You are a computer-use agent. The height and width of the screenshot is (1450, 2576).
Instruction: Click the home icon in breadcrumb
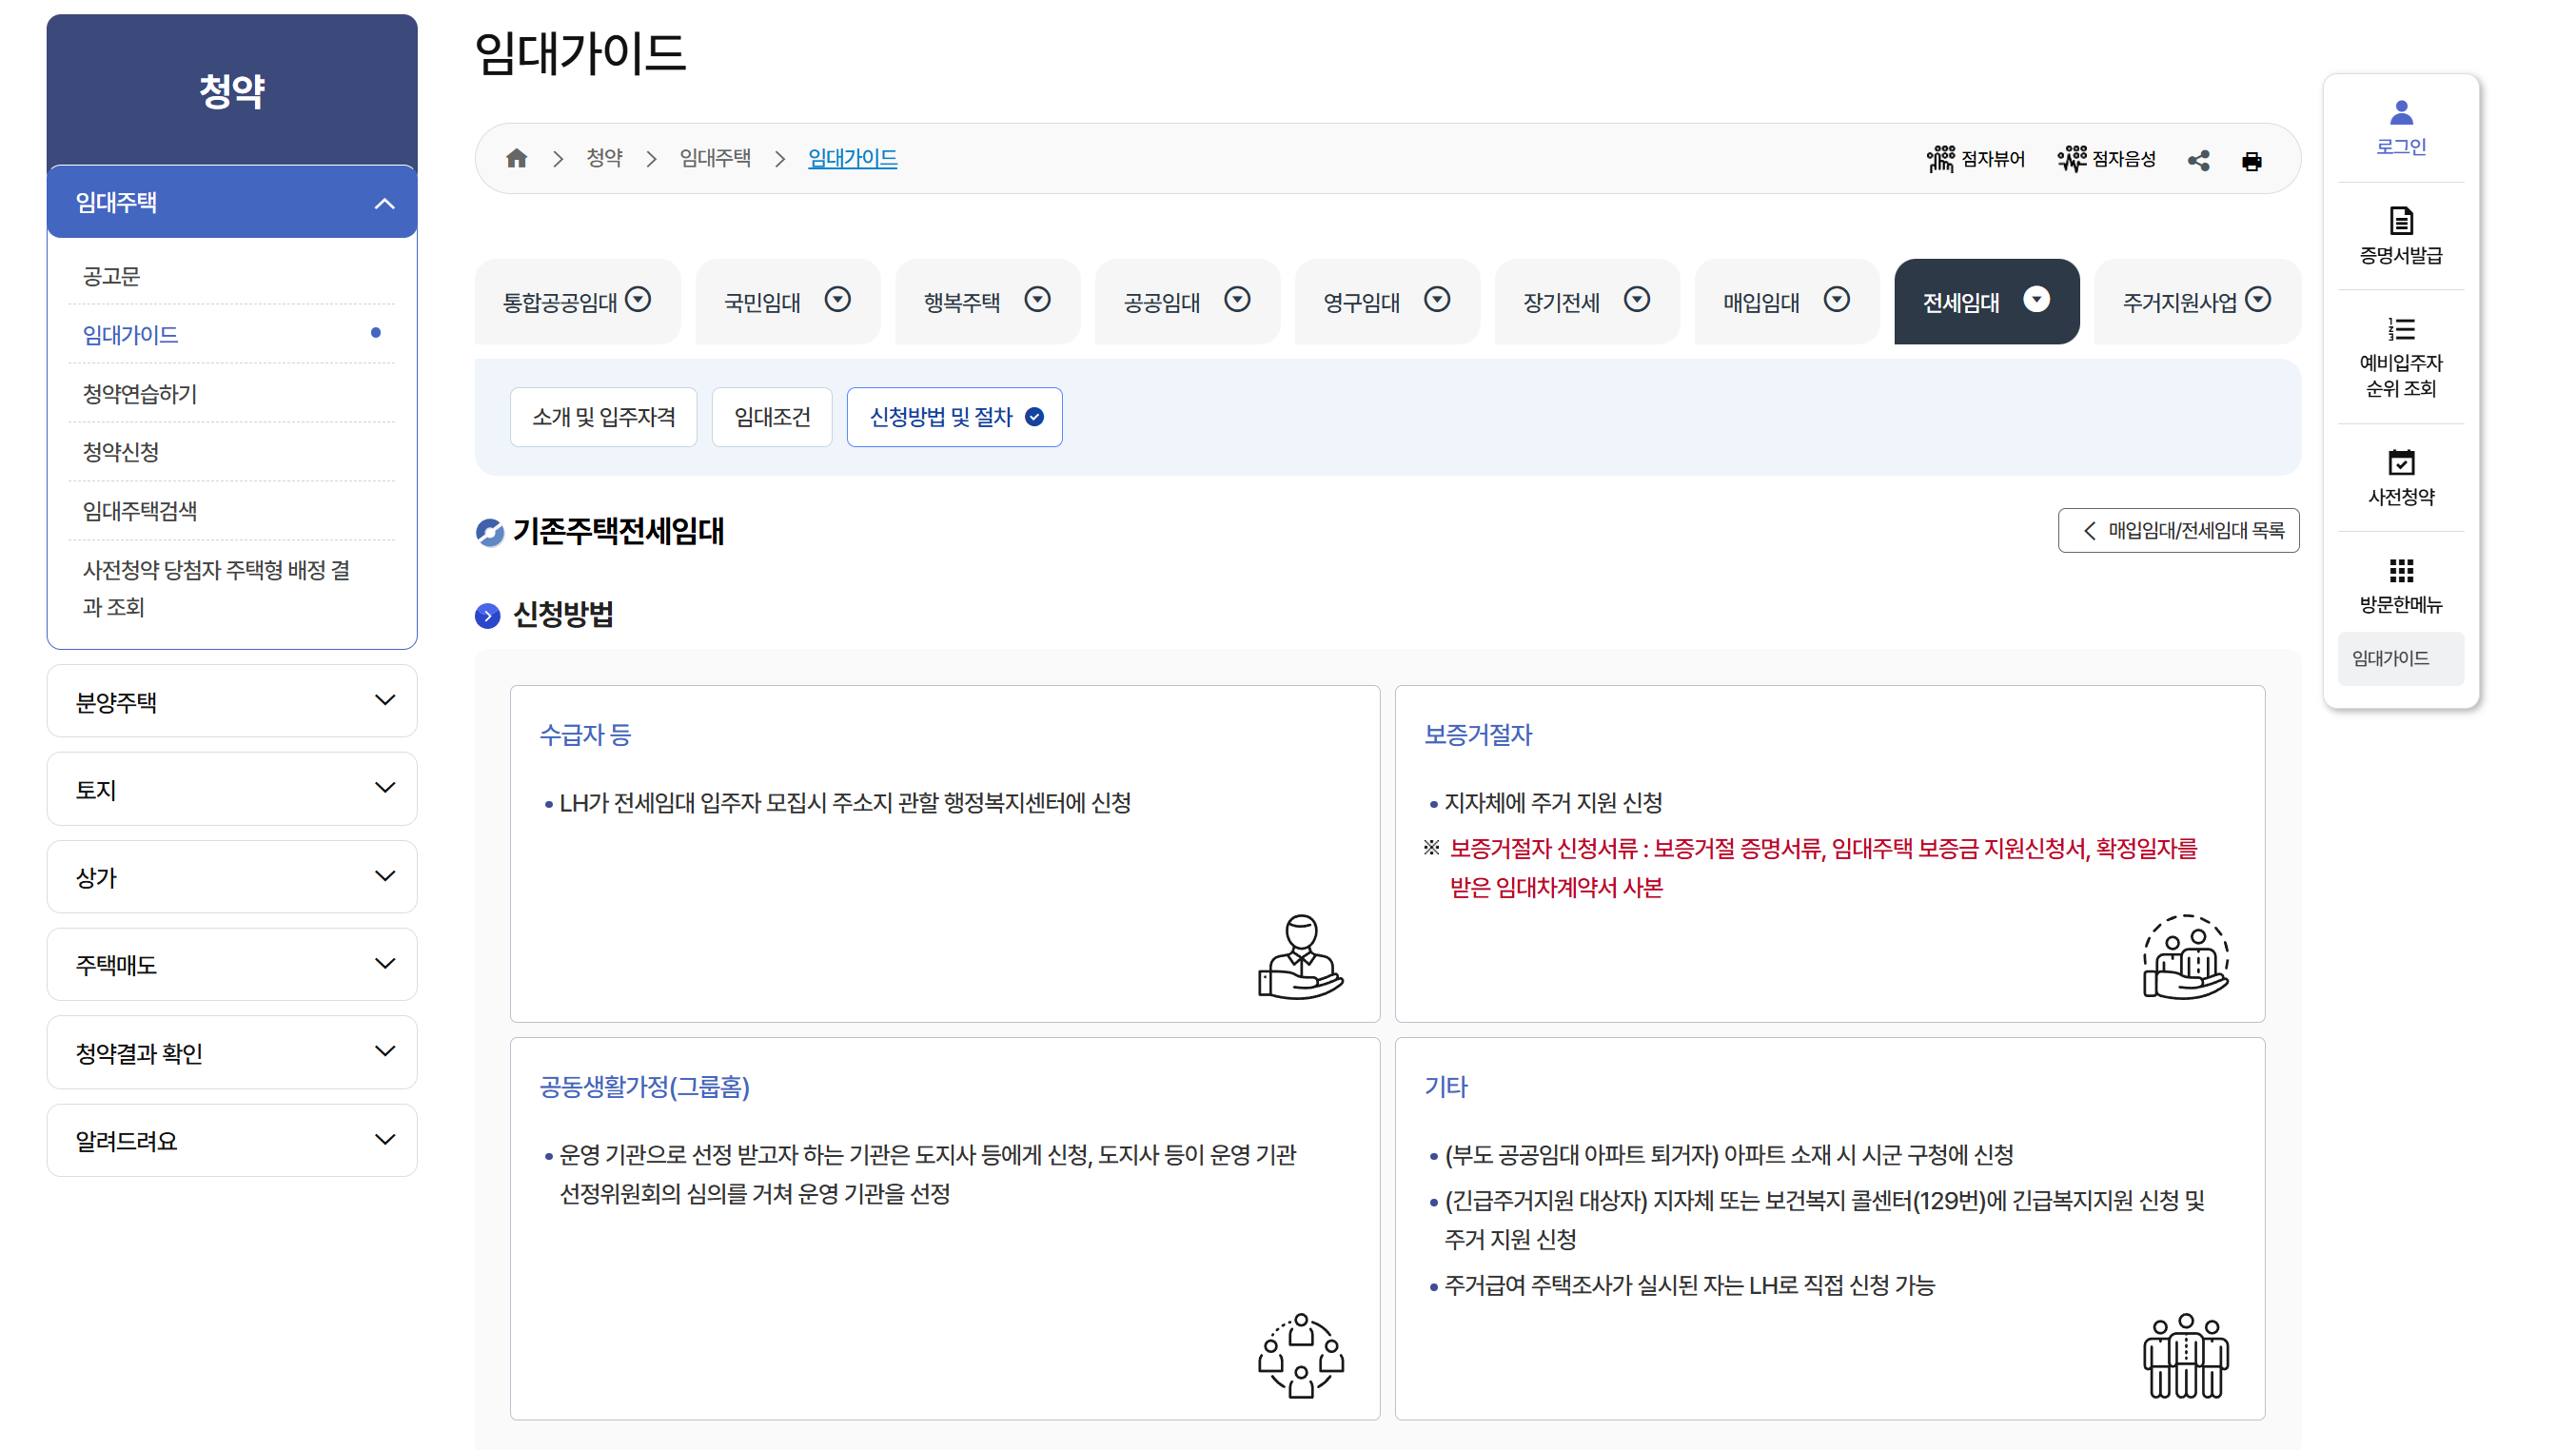pos(516,158)
